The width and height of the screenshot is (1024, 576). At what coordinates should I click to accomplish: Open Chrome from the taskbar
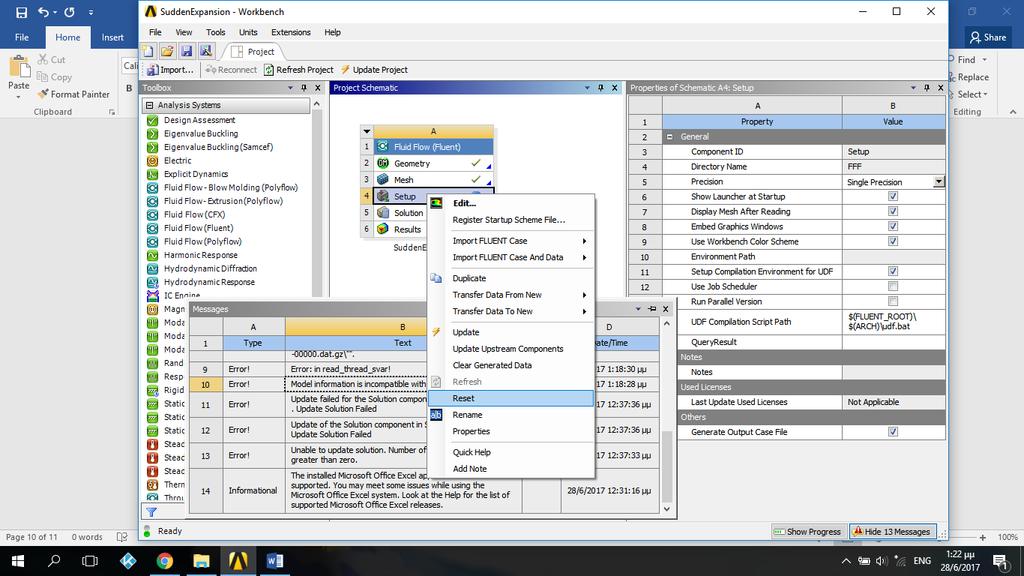coord(165,560)
